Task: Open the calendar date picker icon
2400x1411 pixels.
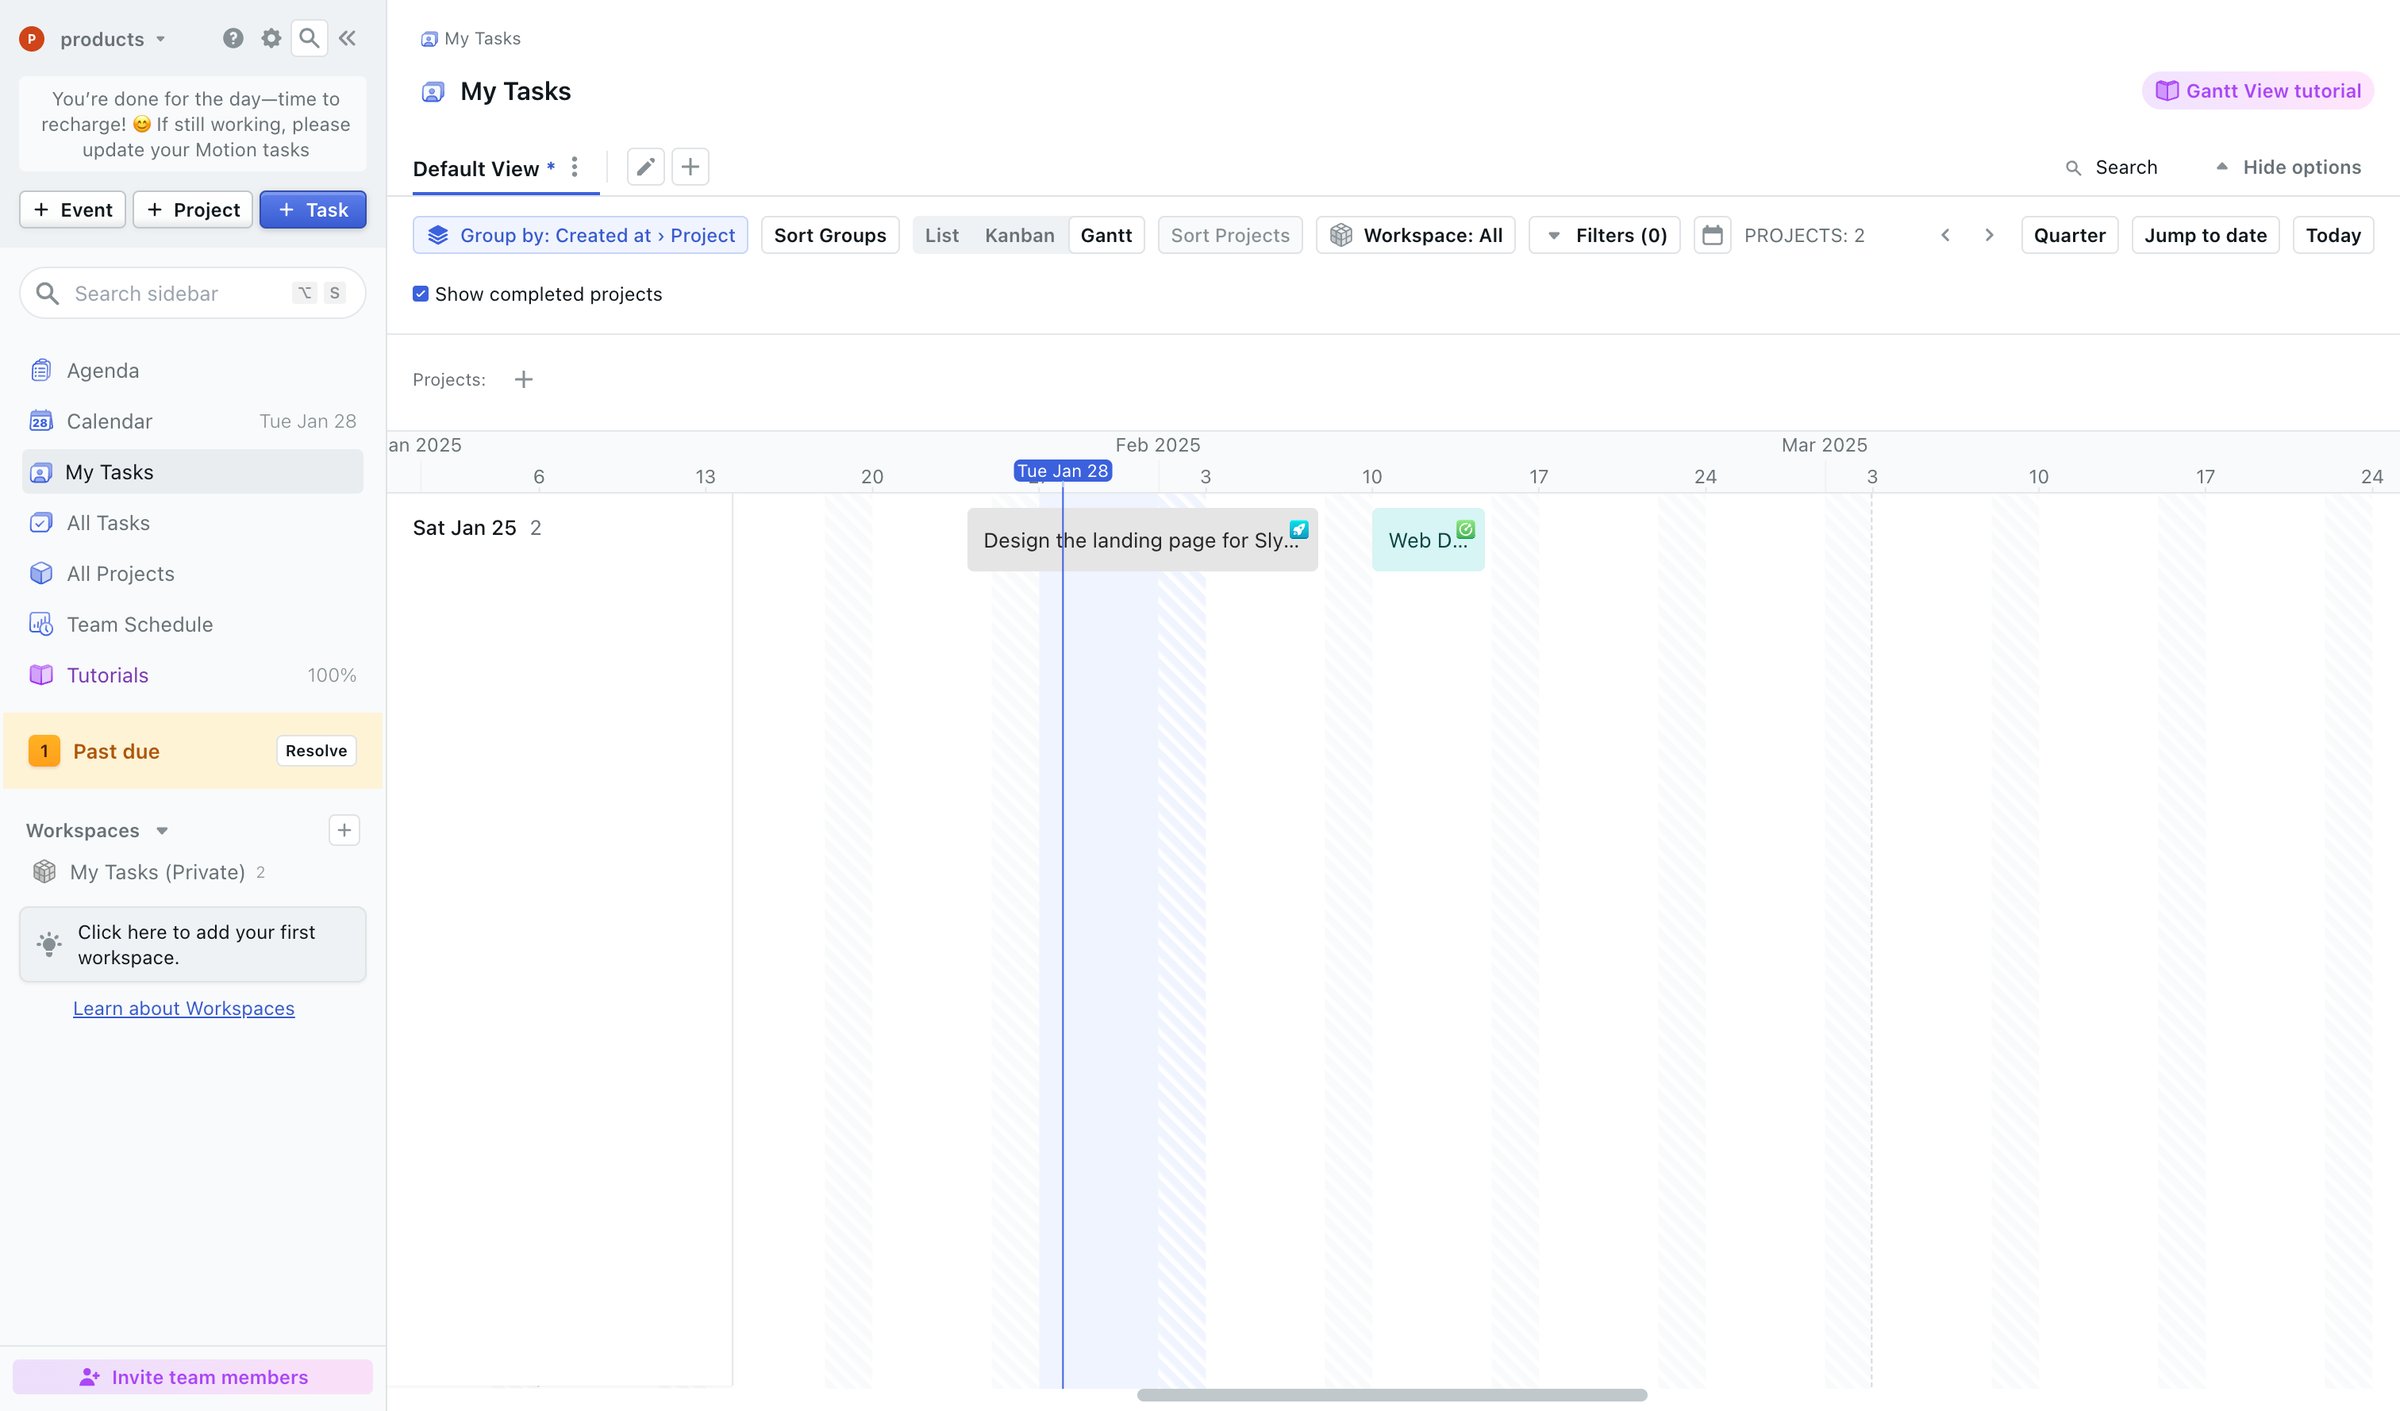Action: coord(1712,235)
